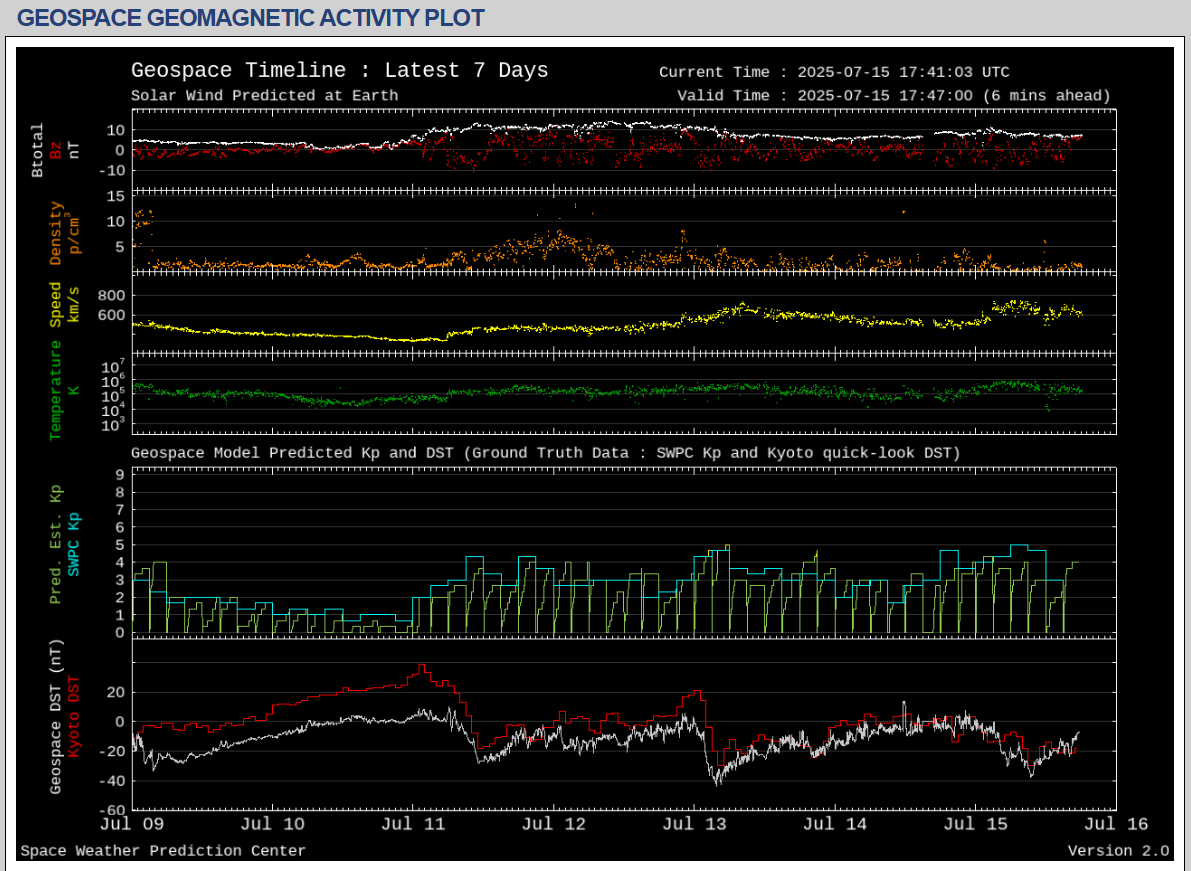Image resolution: width=1191 pixels, height=871 pixels.
Task: Click the yellow Speed km/s axis label
Action: 62,303
